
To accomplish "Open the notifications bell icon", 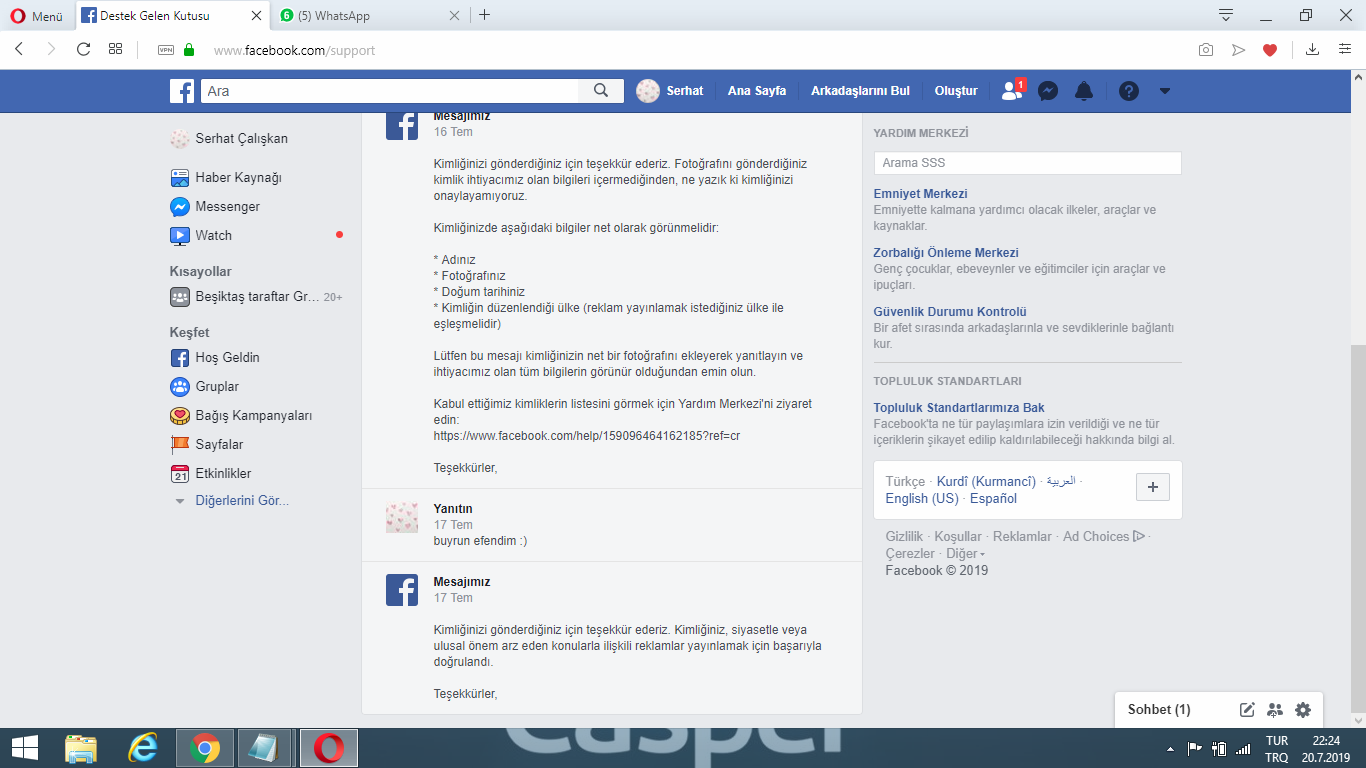I will pos(1084,91).
